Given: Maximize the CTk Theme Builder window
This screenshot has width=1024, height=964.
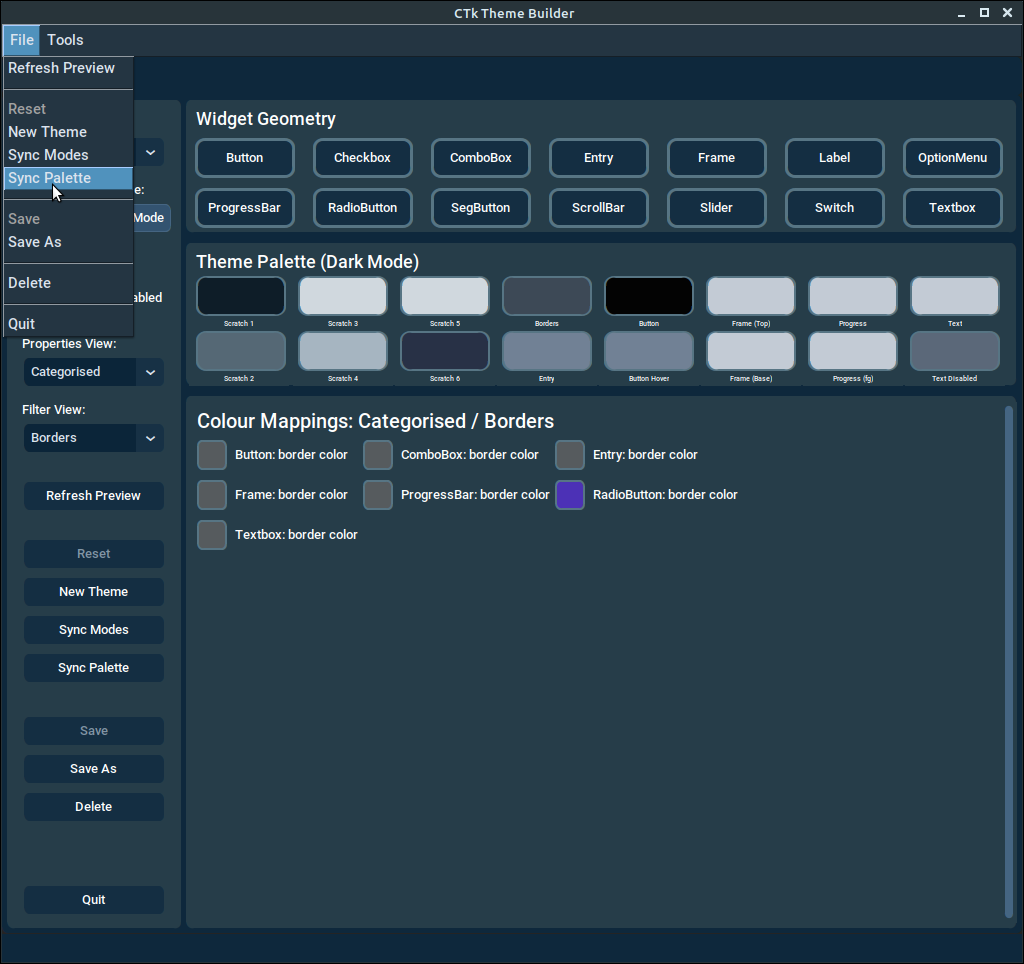Looking at the screenshot, I should point(984,12).
